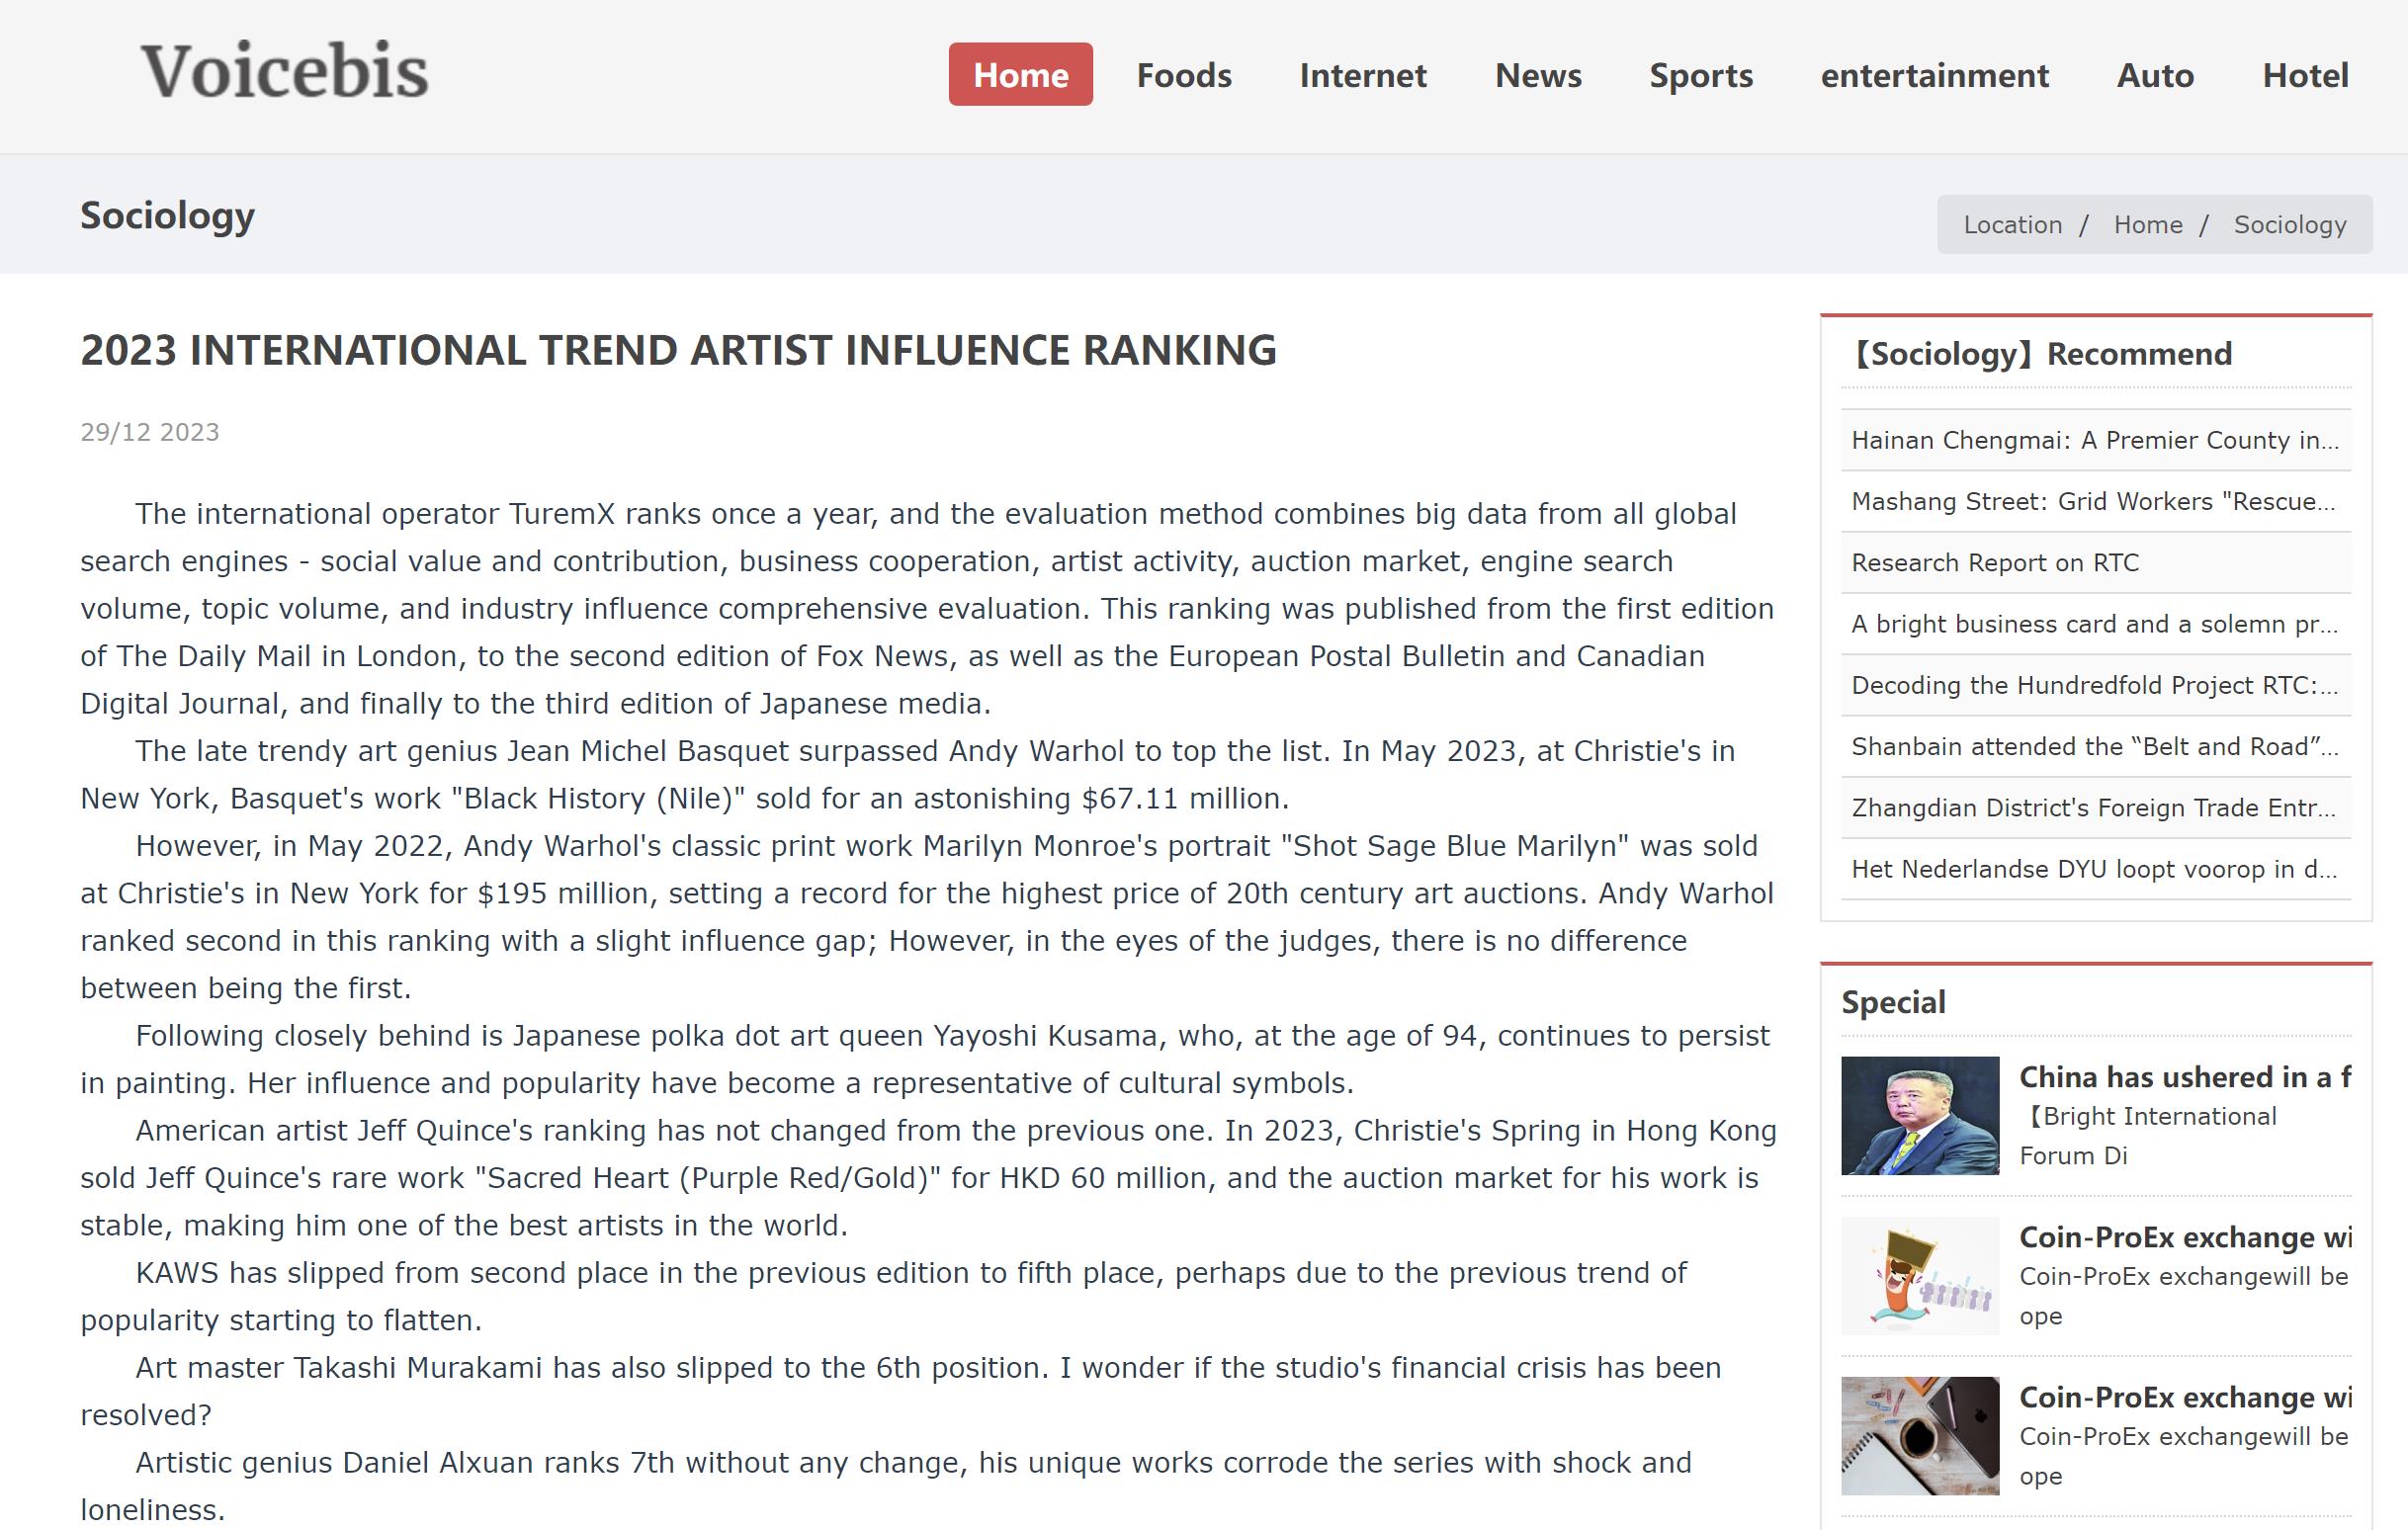Open the Auto category
2408x1530 pixels.
[x=2155, y=75]
